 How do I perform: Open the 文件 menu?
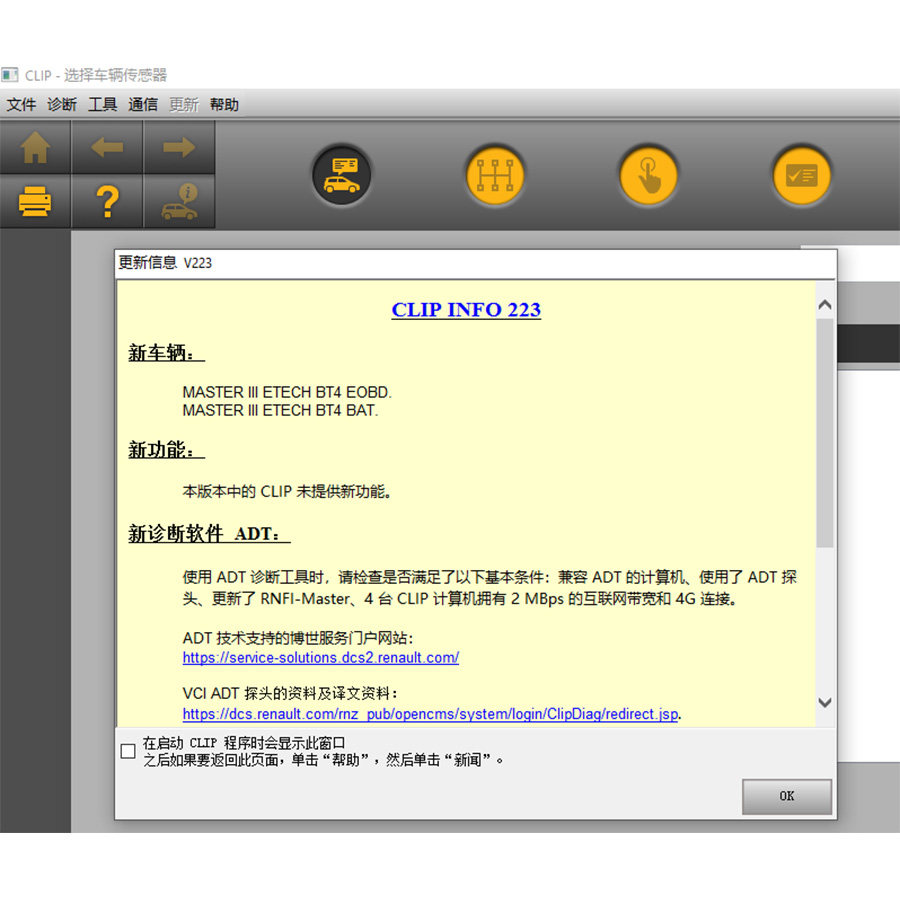(21, 104)
